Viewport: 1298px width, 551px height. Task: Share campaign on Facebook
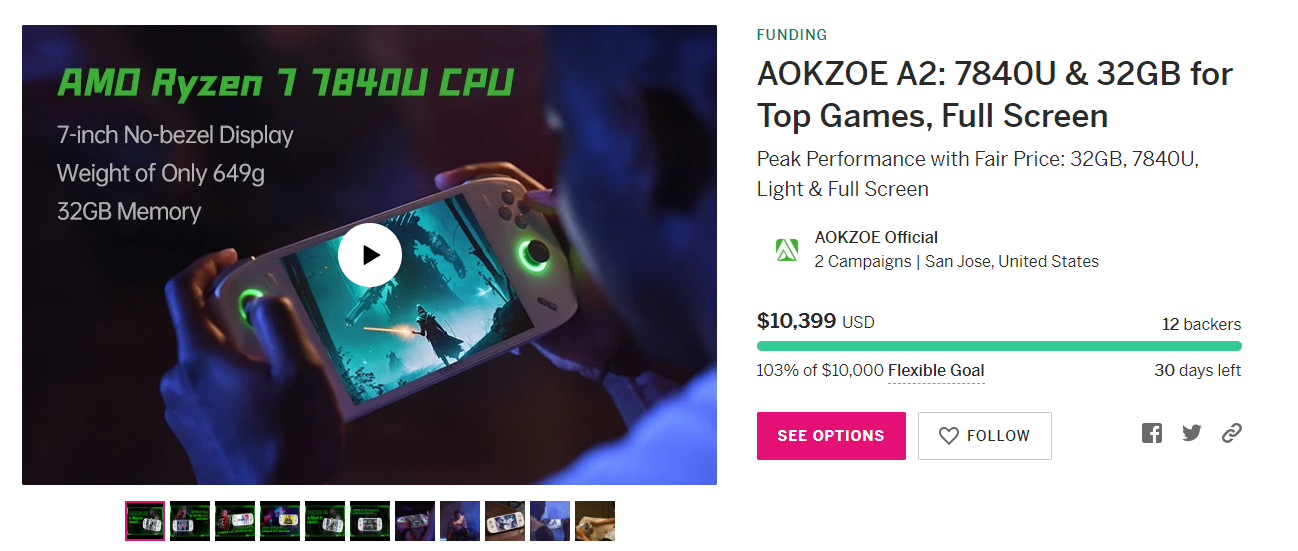click(x=1152, y=433)
